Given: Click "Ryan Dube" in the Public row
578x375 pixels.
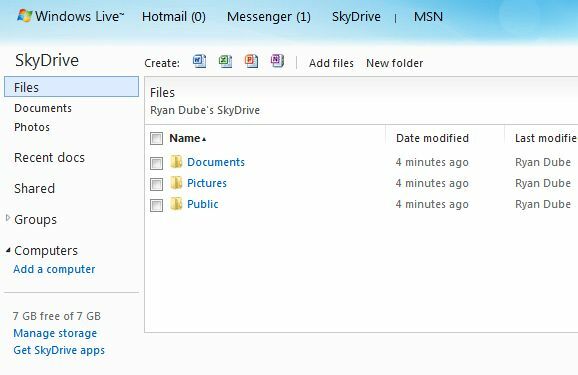Looking at the screenshot, I should point(543,204).
